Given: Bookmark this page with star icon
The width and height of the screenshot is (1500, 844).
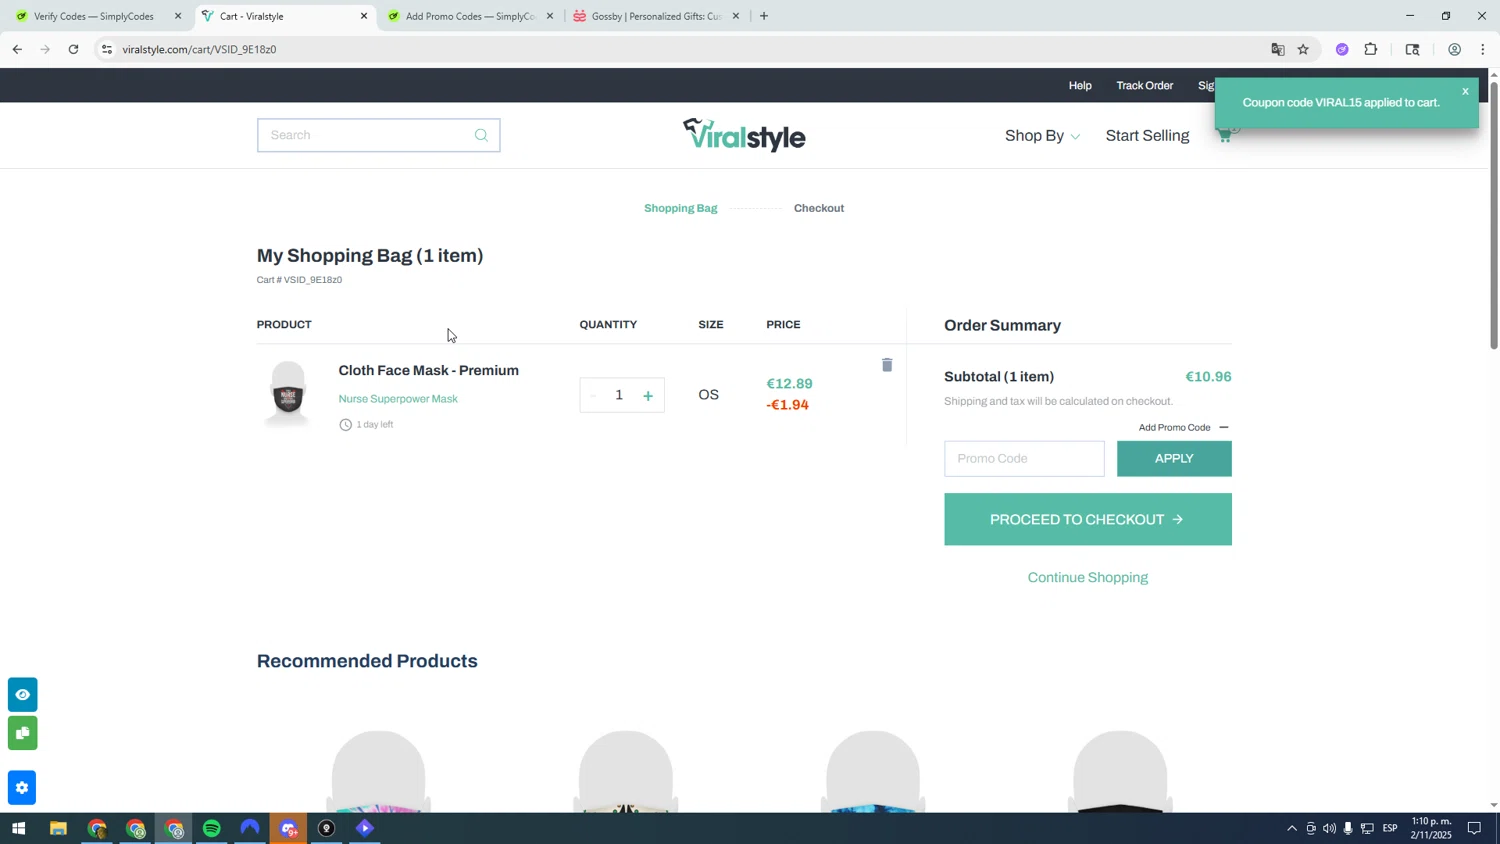Looking at the screenshot, I should coord(1303,49).
